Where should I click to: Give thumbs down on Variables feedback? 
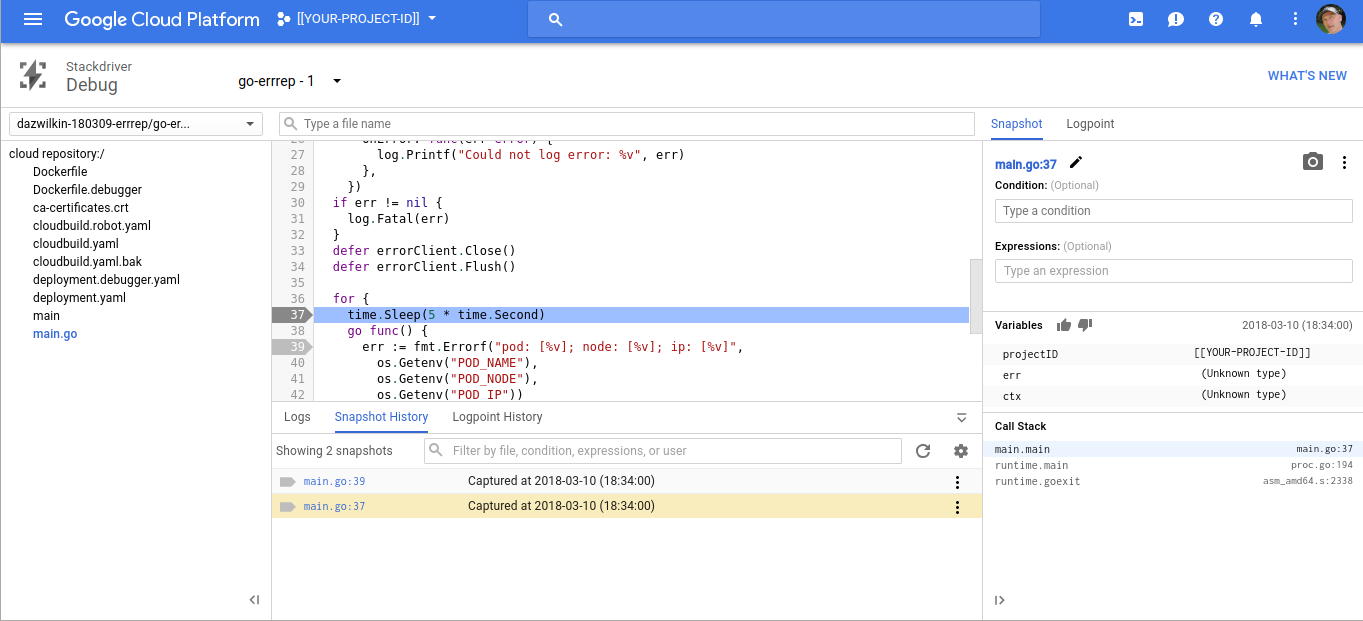[x=1087, y=324]
